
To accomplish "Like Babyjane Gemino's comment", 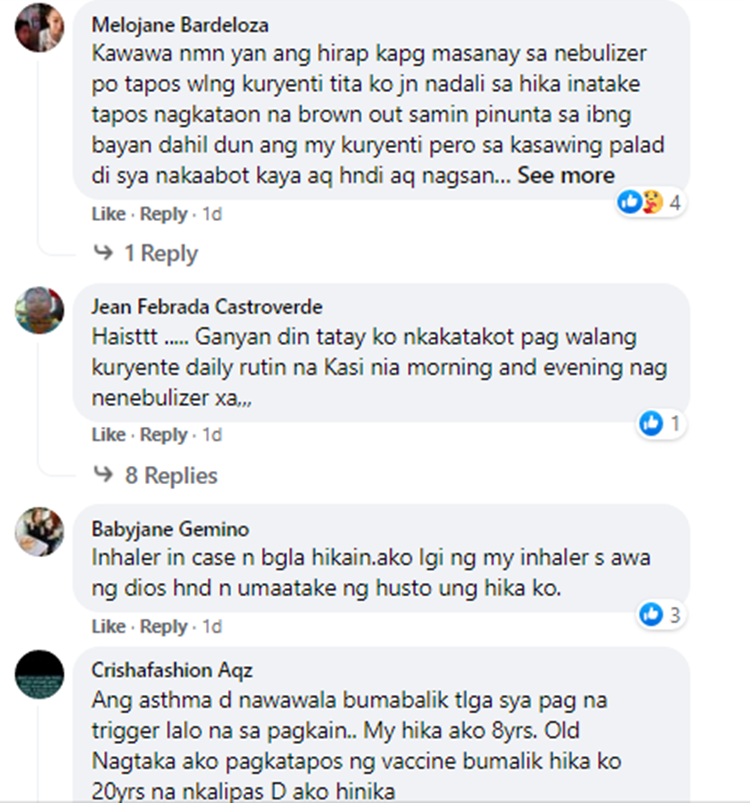I will point(109,626).
